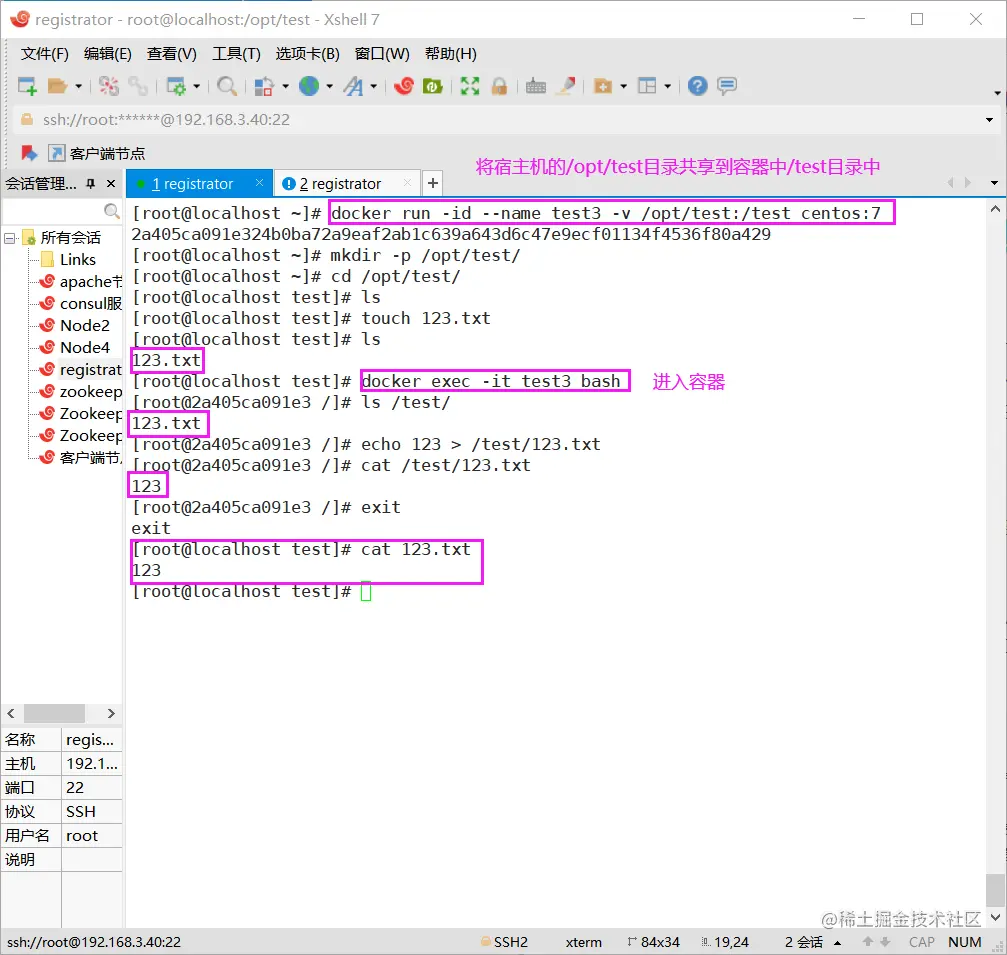This screenshot has width=1007, height=955.
Task: Close the session manager panel
Action: [111, 184]
